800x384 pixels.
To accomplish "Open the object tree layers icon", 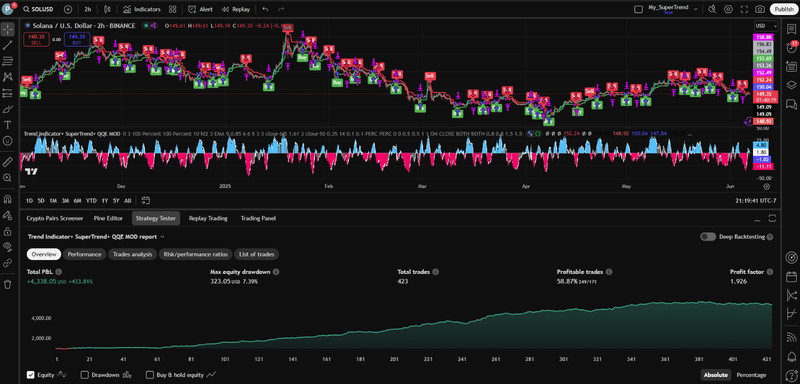I will pos(791,85).
